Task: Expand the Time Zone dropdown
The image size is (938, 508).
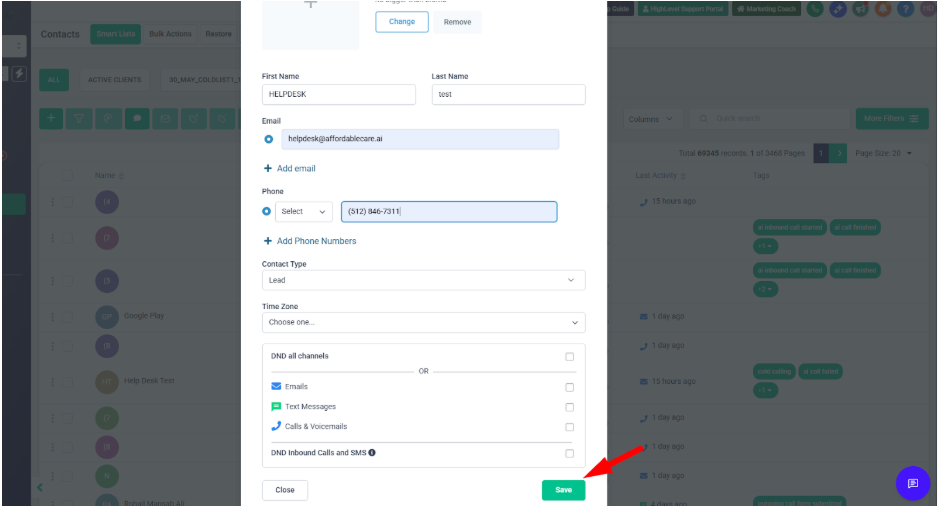Action: pyautogui.click(x=423, y=323)
